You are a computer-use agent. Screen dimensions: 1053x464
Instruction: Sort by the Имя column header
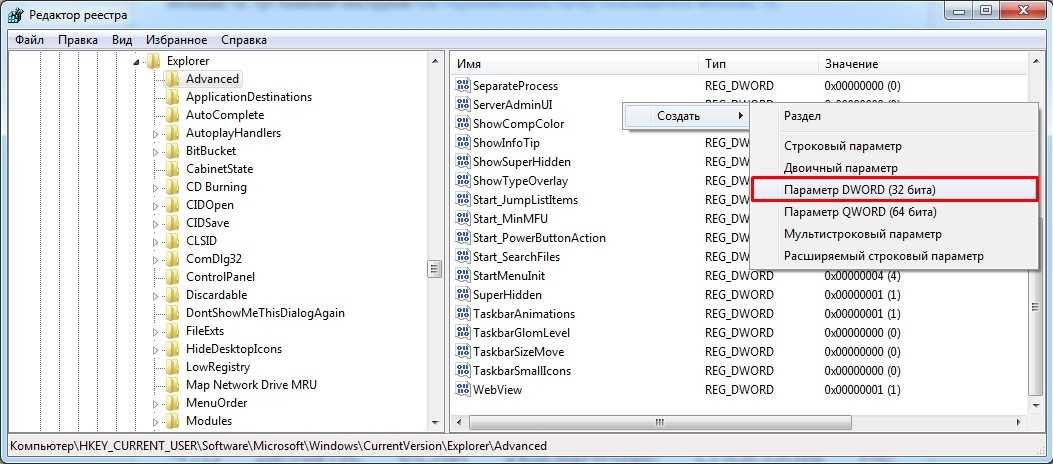pyautogui.click(x=574, y=64)
